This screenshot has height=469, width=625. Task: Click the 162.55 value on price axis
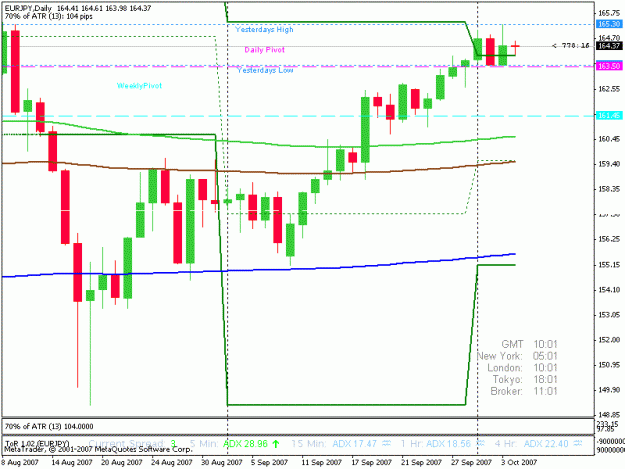pyautogui.click(x=609, y=88)
